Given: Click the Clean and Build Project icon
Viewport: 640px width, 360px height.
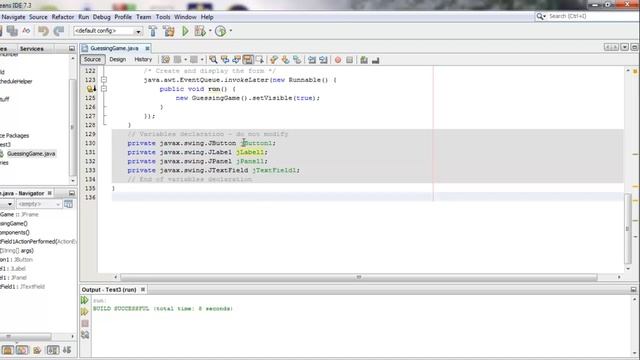Looking at the screenshot, I should tap(169, 31).
